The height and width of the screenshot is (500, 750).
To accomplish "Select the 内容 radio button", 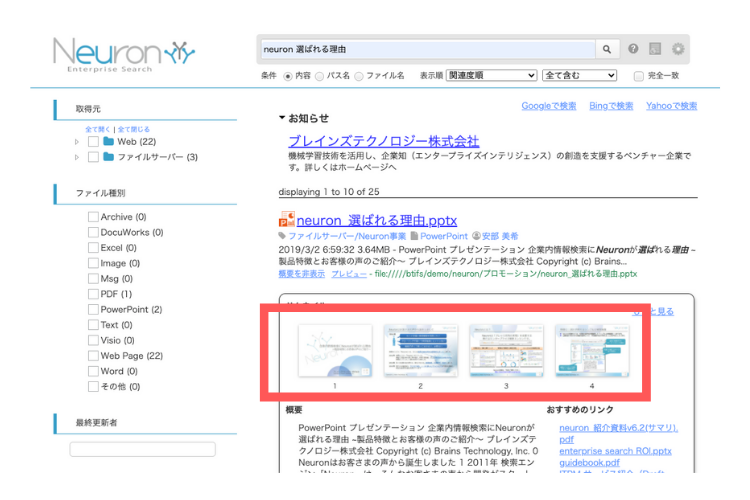I will point(288,76).
